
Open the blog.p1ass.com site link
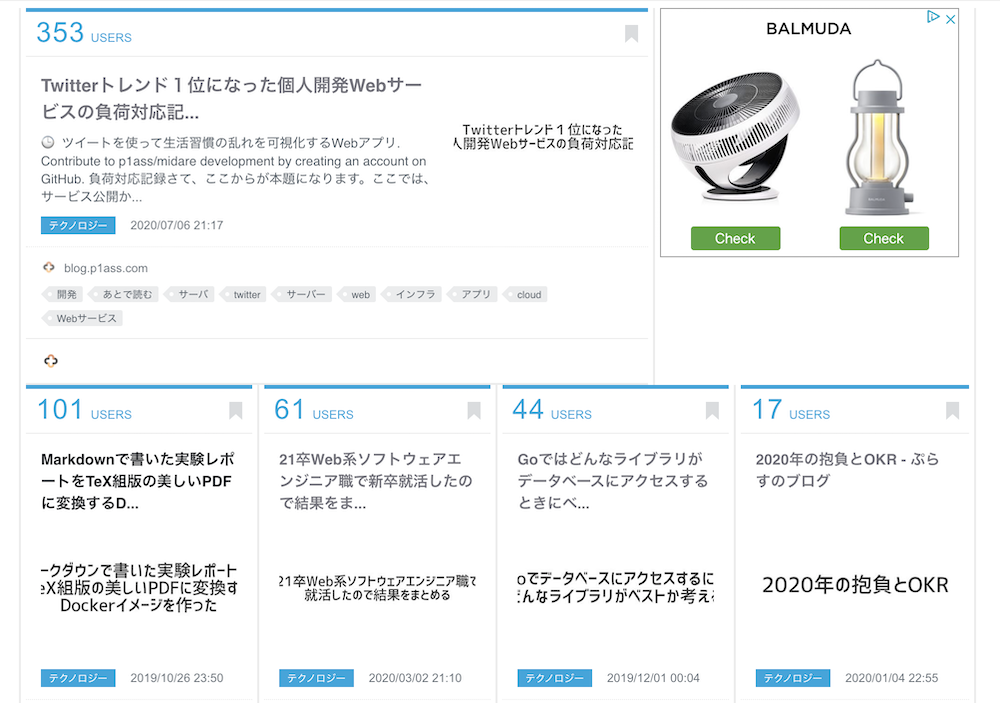[106, 268]
